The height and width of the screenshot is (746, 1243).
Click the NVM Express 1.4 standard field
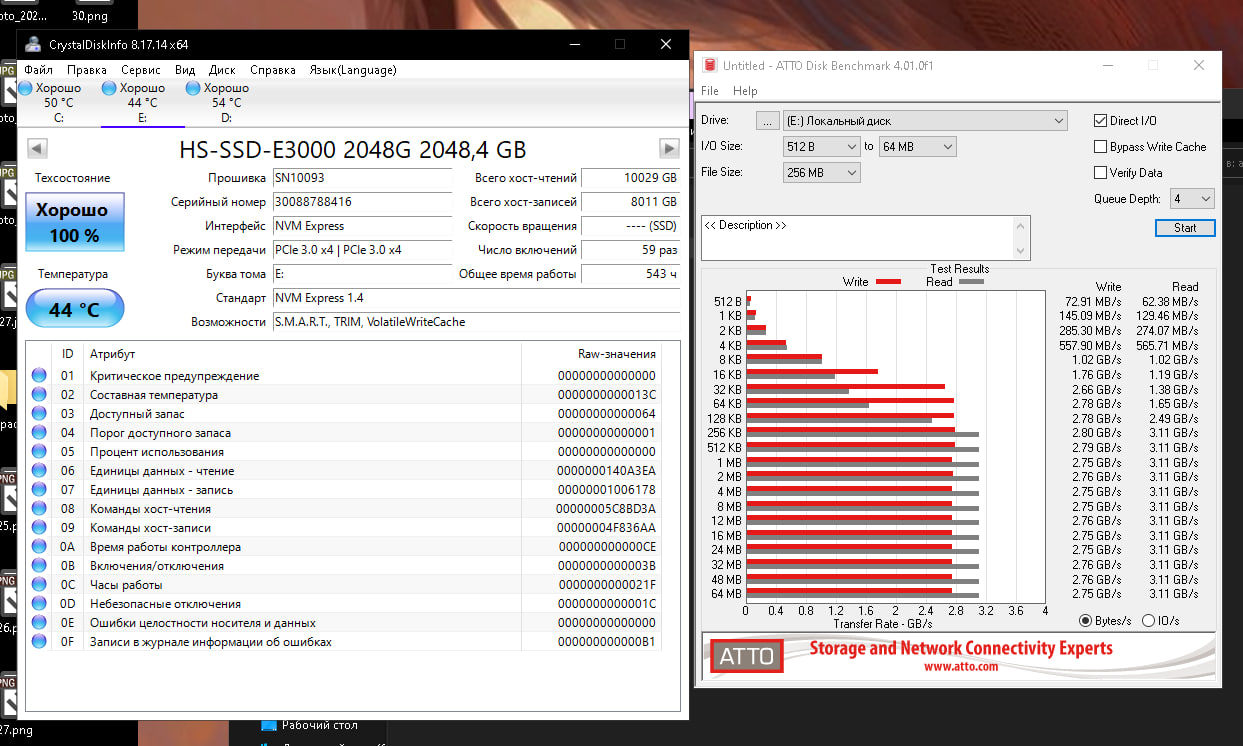click(x=476, y=298)
